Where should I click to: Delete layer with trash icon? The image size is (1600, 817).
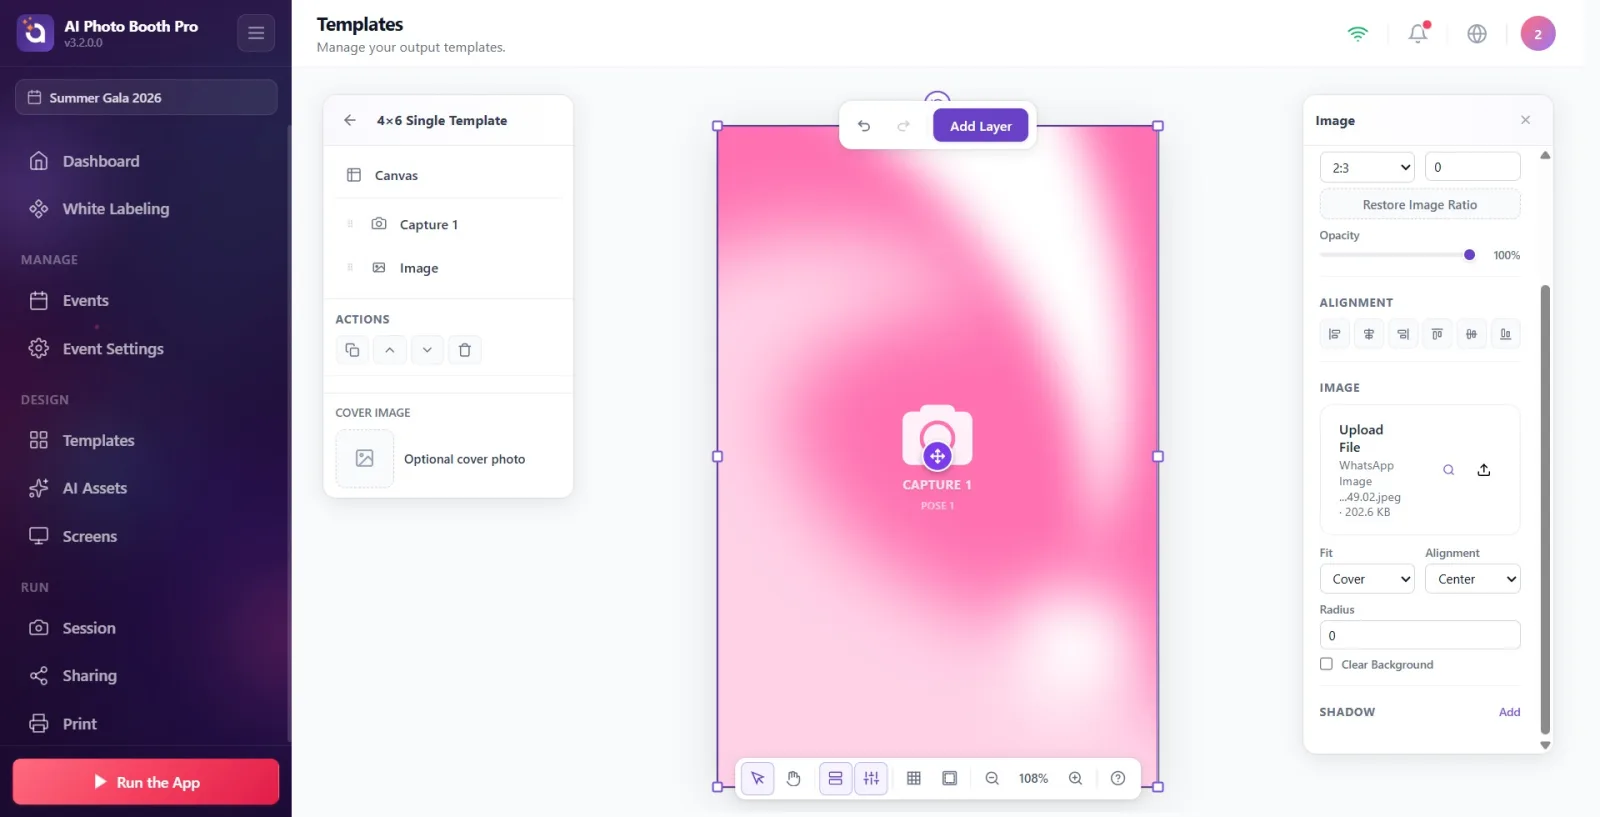[465, 350]
